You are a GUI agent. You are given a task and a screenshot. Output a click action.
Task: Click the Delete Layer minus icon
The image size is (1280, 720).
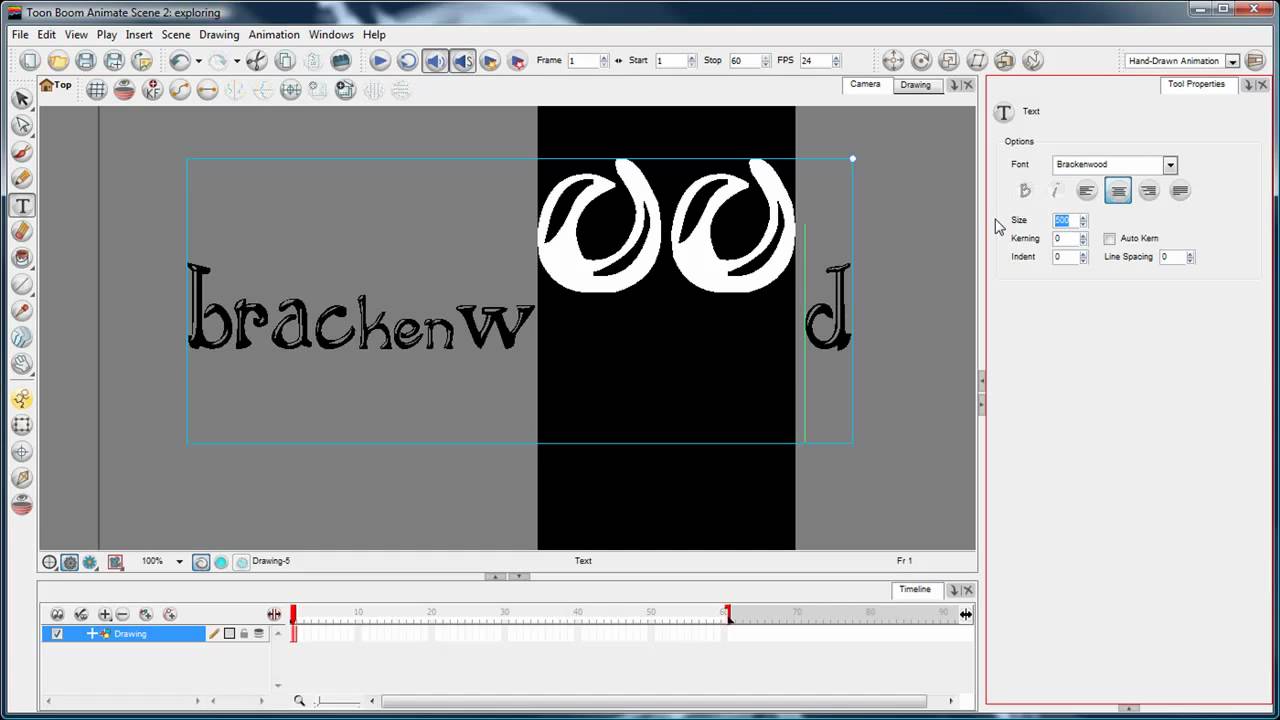point(122,615)
